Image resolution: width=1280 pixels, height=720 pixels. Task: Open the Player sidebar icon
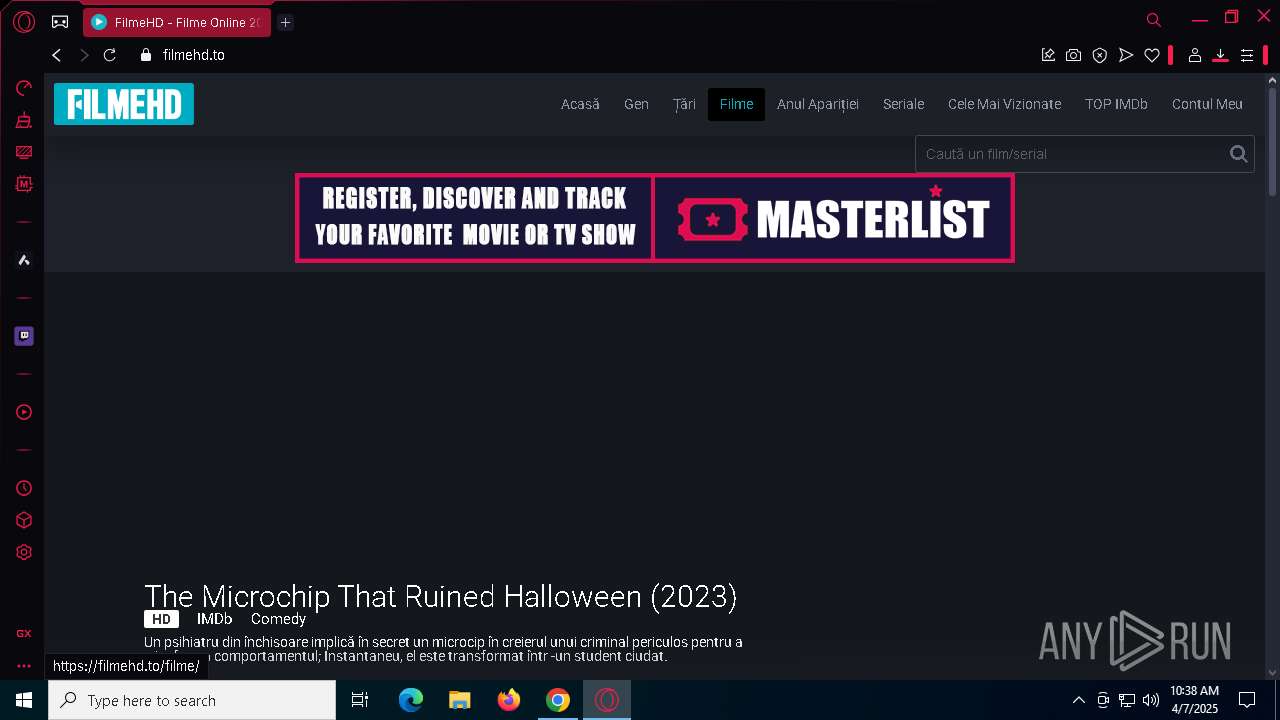[24, 412]
